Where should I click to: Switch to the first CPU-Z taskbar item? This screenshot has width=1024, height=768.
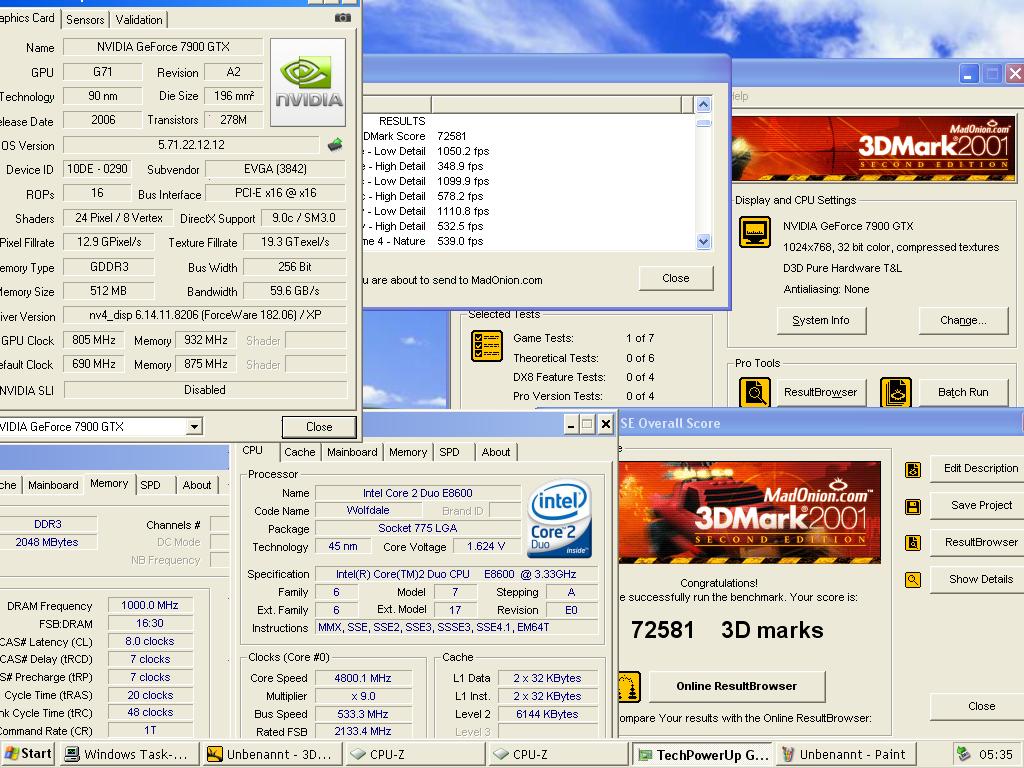point(415,754)
